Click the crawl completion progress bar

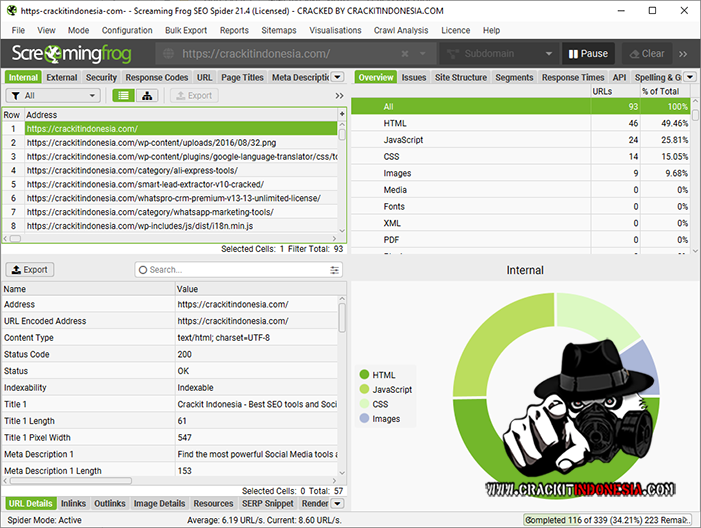click(x=609, y=520)
